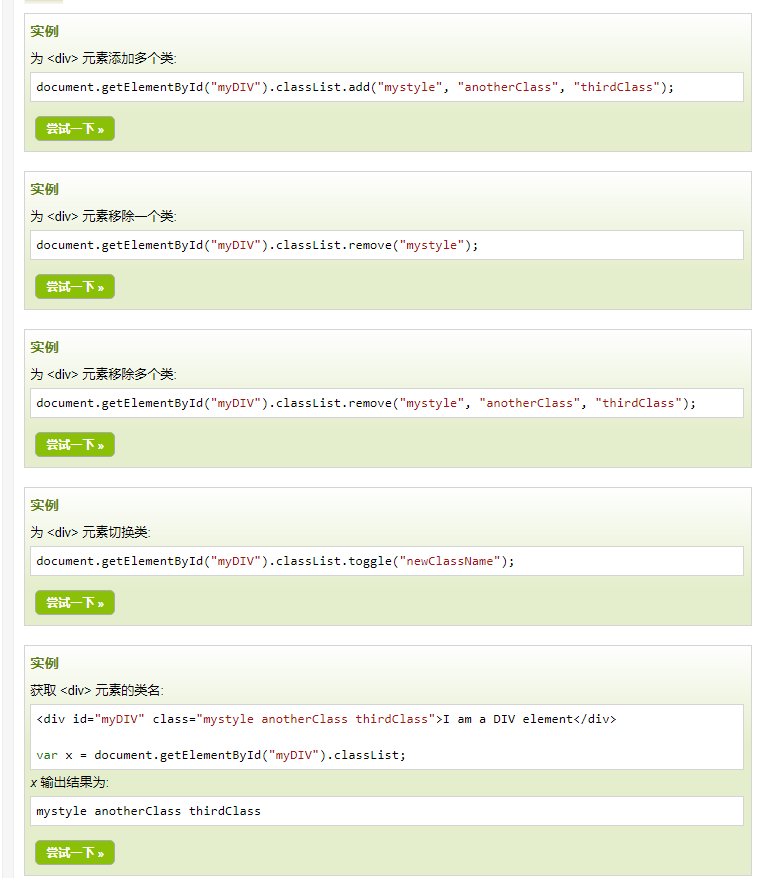Click text x 输出结果为
The image size is (760, 878).
69,782
